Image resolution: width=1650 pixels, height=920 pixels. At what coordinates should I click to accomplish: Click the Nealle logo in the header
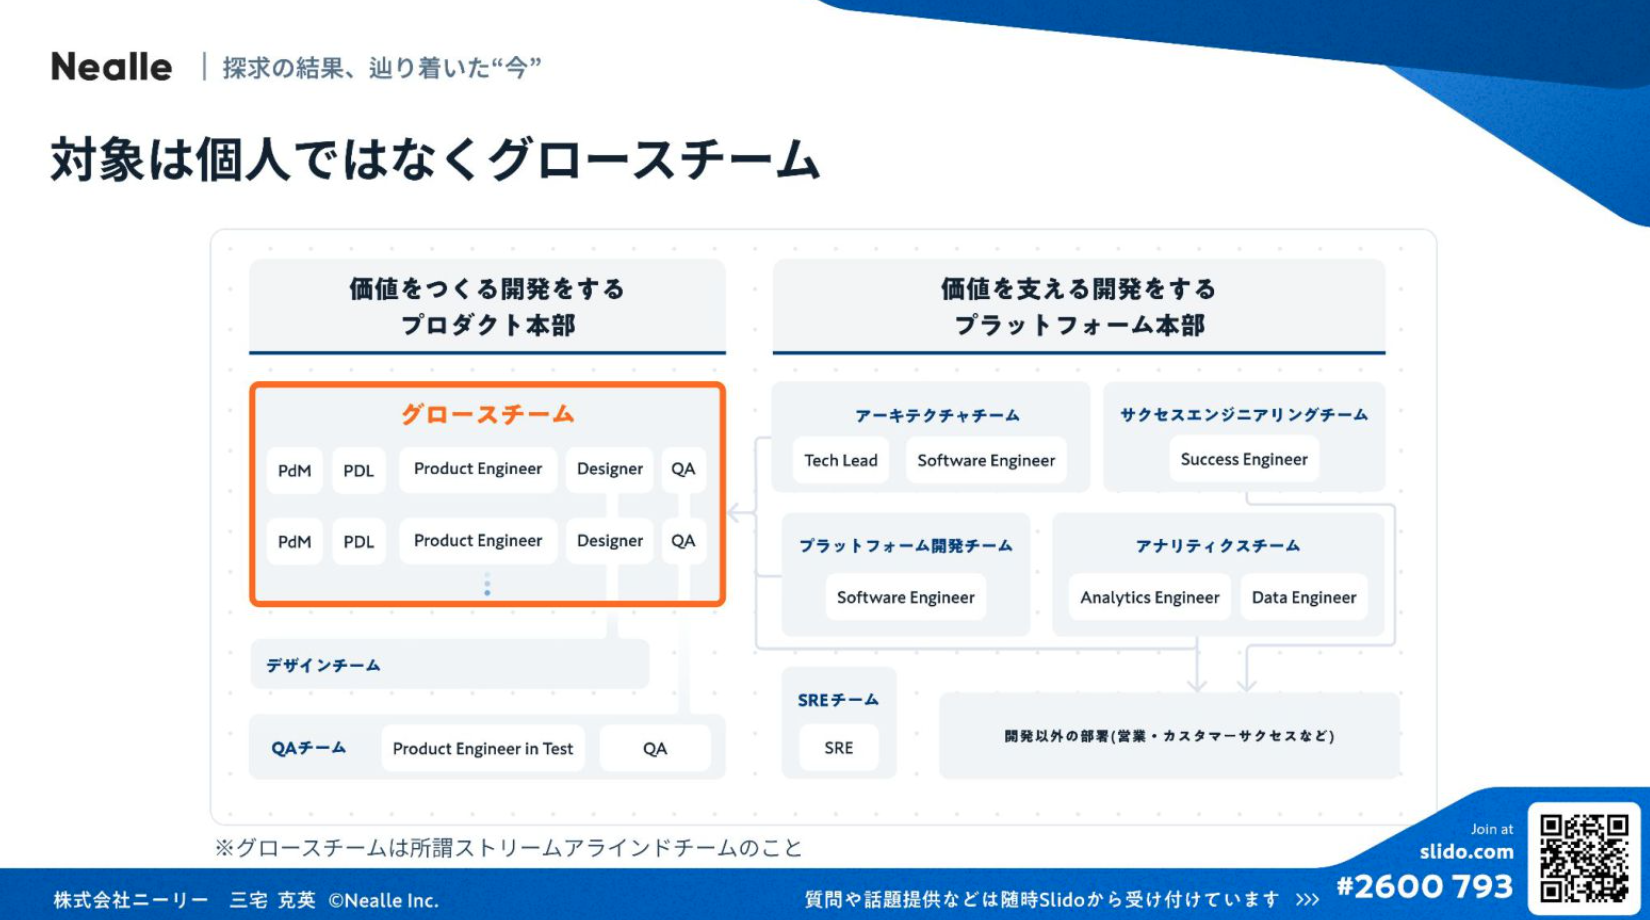point(111,67)
